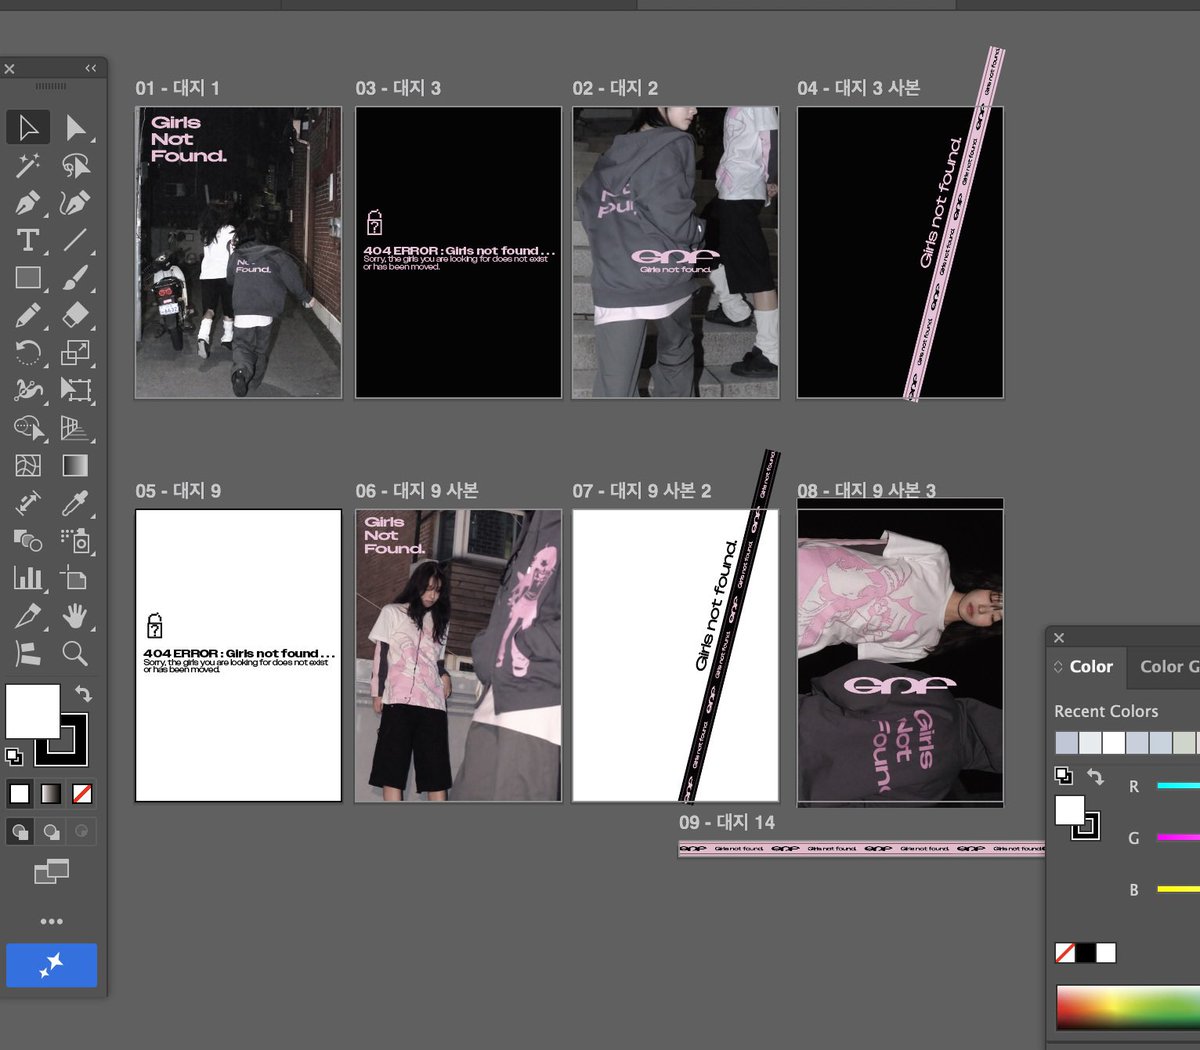Pick a color from the spectrum bar
This screenshot has width=1200, height=1050.
(x=1128, y=1007)
